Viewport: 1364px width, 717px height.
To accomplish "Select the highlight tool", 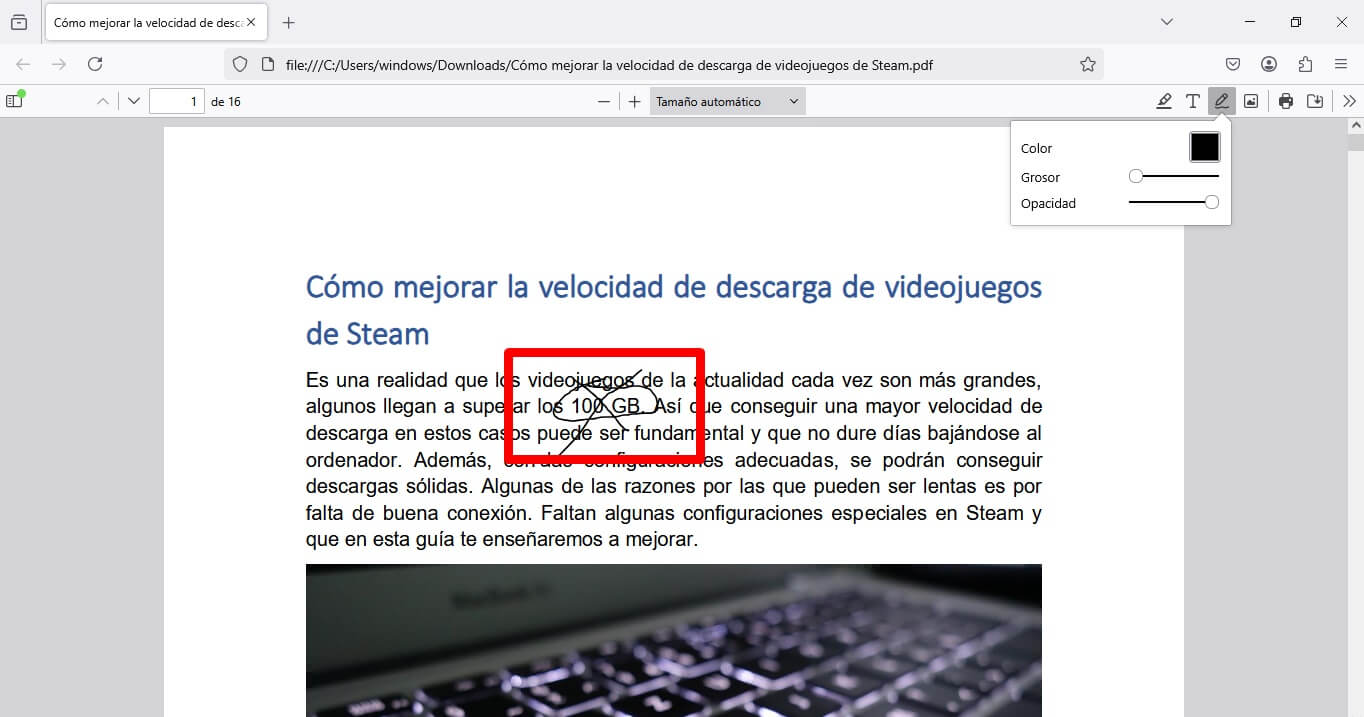I will [x=1164, y=101].
